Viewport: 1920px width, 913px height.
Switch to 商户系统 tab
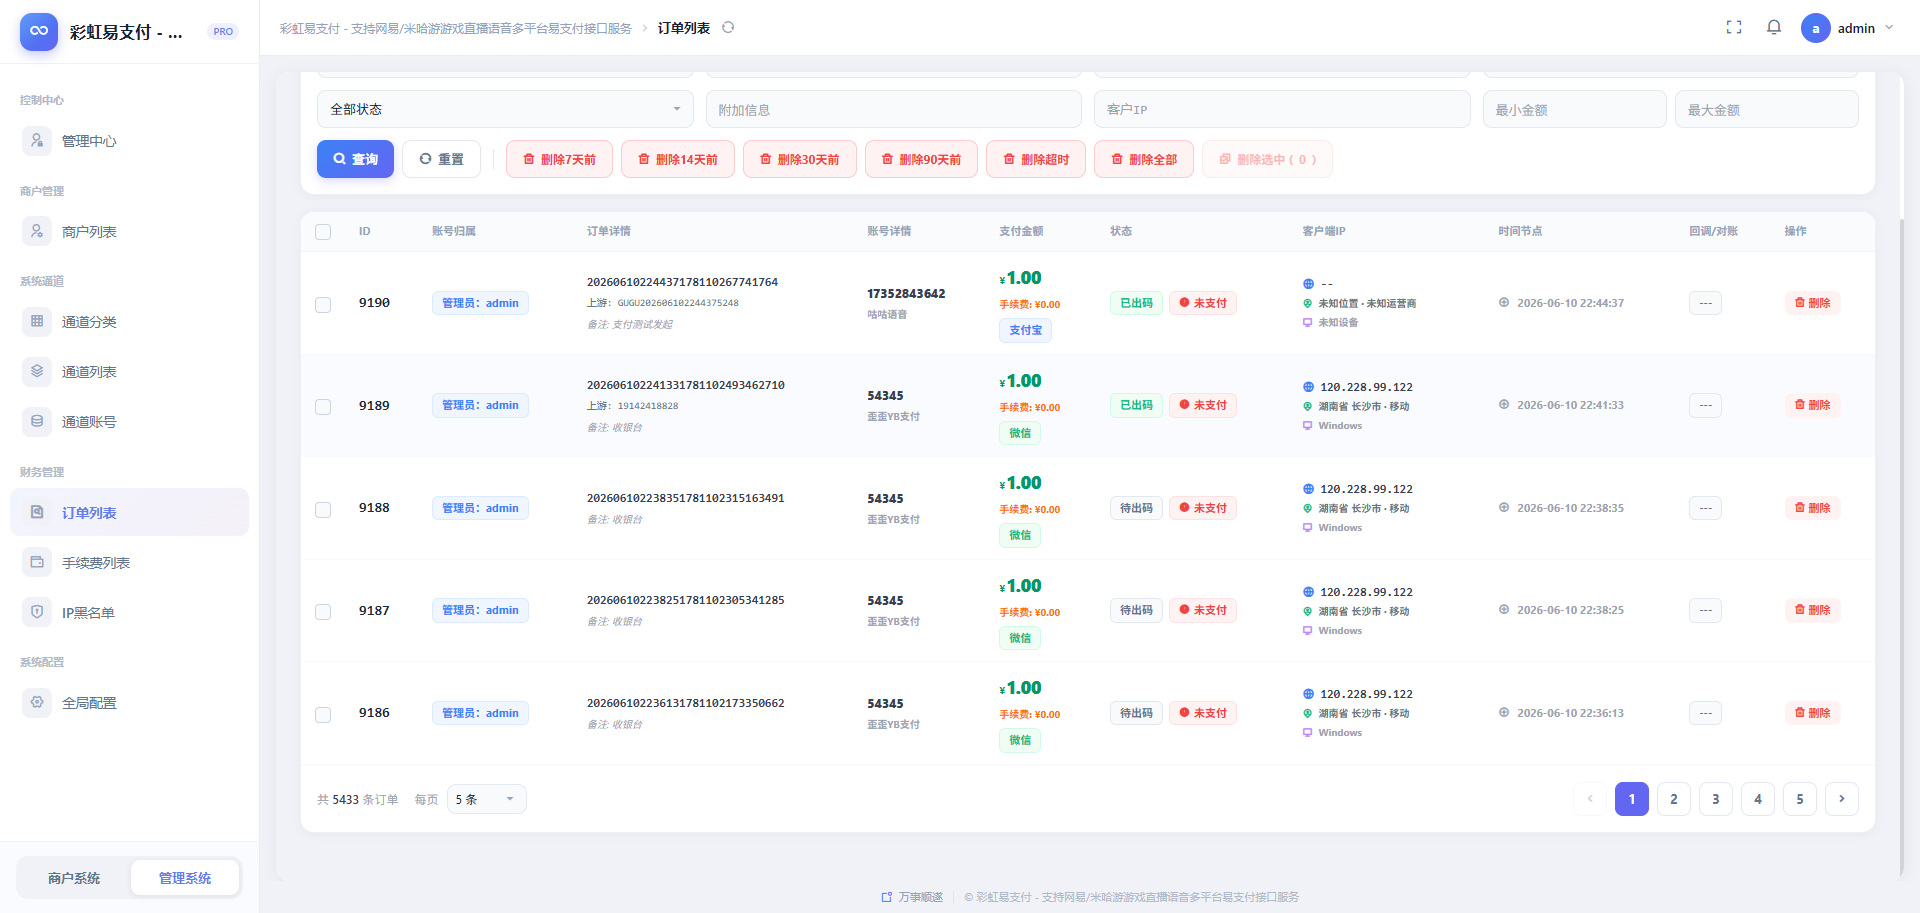(x=74, y=878)
